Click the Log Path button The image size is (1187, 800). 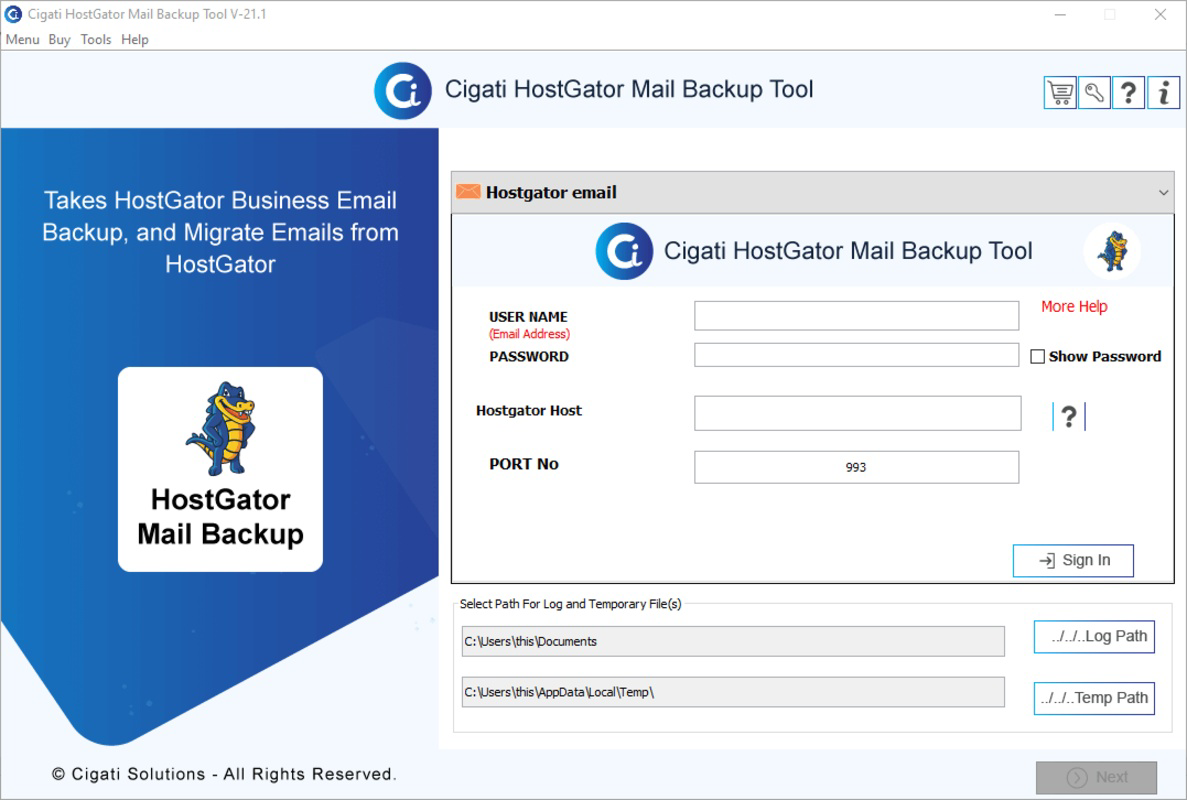[x=1093, y=636]
